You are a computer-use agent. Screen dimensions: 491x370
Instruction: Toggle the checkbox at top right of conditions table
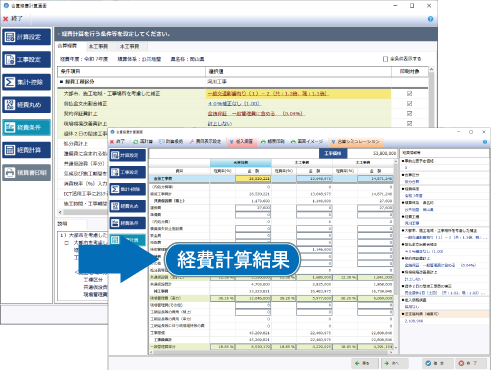click(385, 59)
